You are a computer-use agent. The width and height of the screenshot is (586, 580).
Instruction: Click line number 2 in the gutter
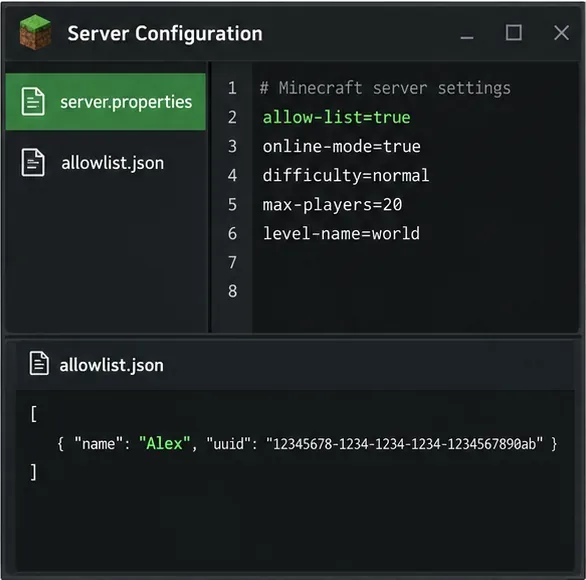[x=232, y=117]
